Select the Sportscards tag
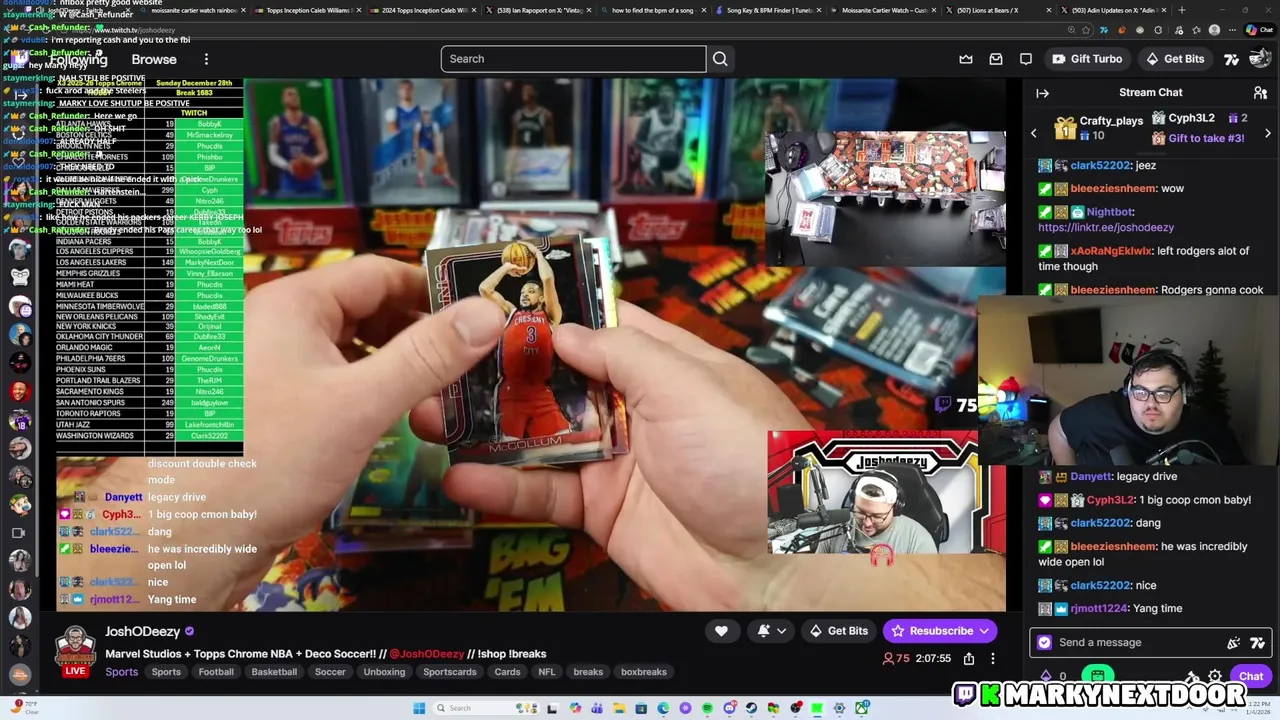 (450, 672)
